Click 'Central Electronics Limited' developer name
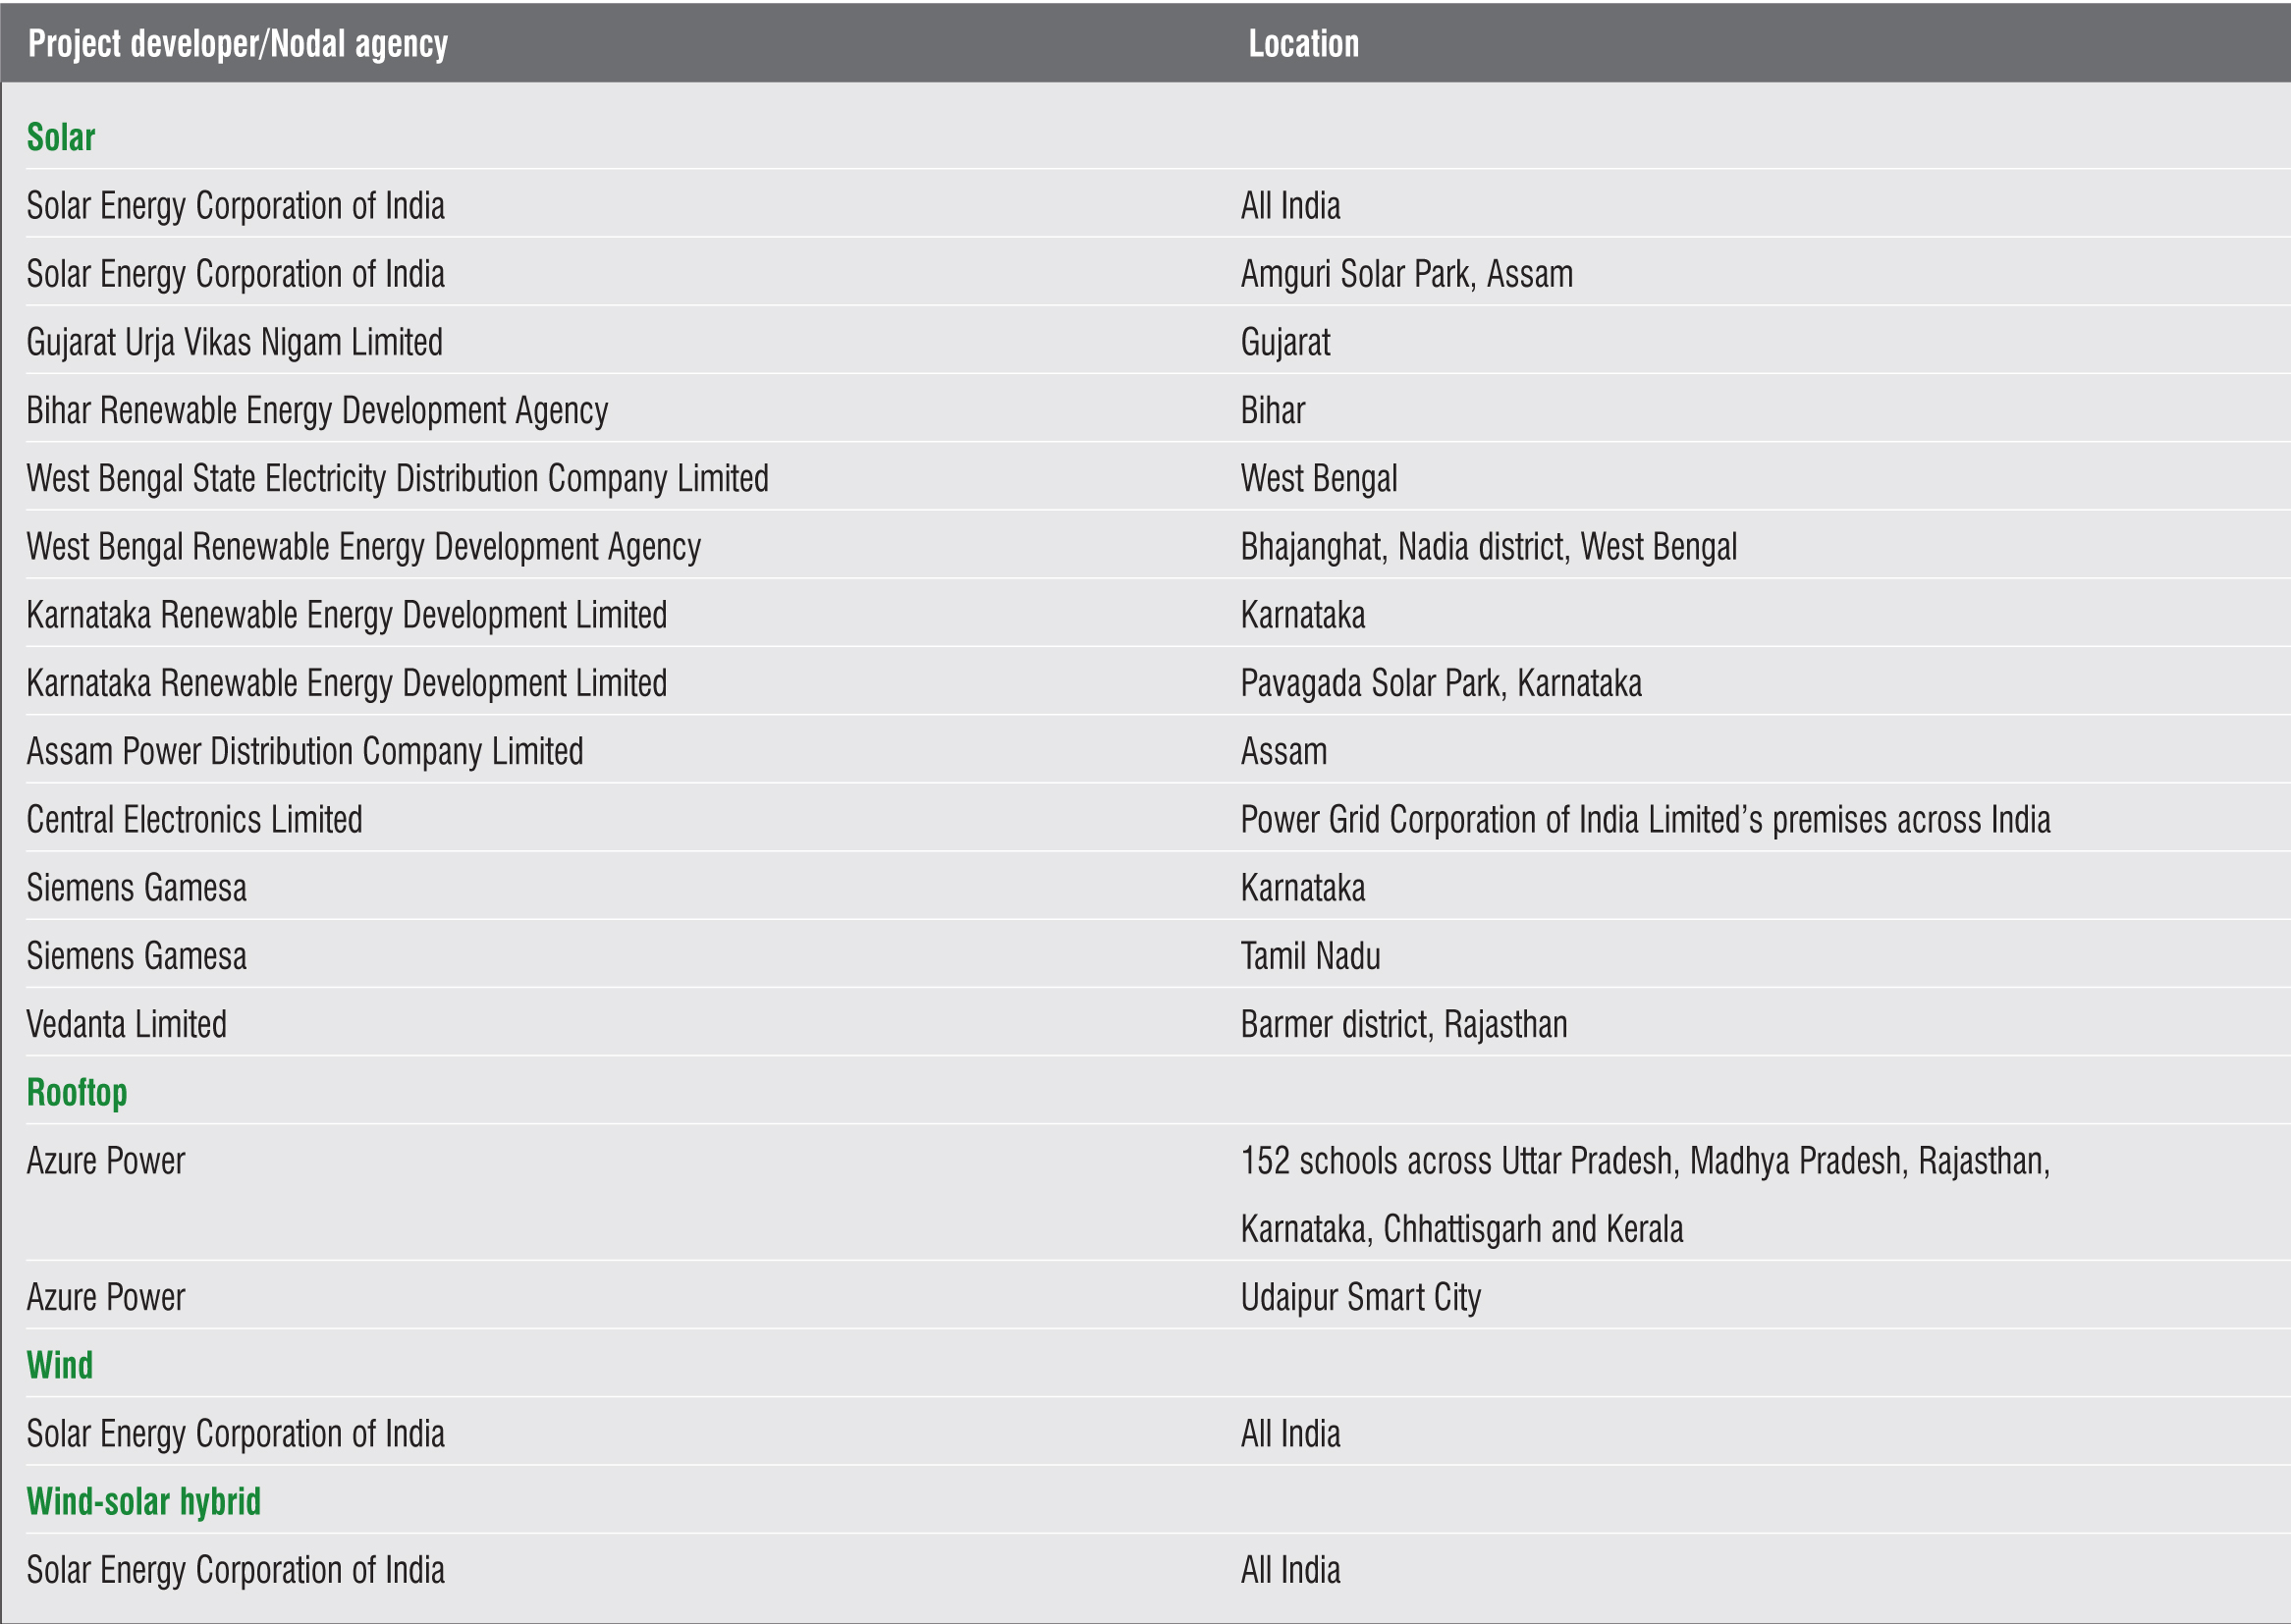This screenshot has height=1624, width=2291. pos(194,820)
